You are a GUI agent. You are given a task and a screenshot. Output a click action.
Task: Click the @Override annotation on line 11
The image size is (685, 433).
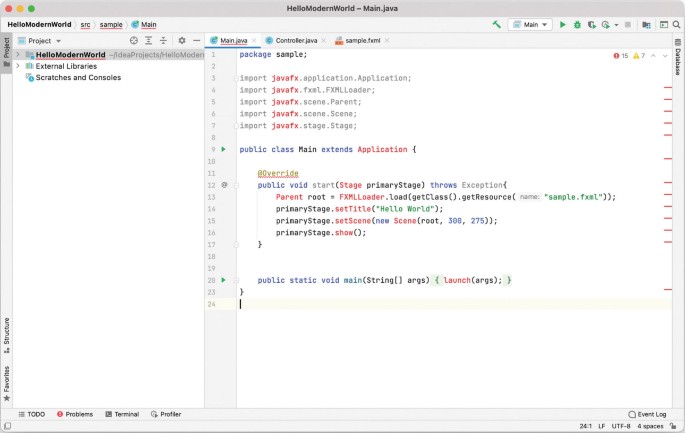[278, 173]
